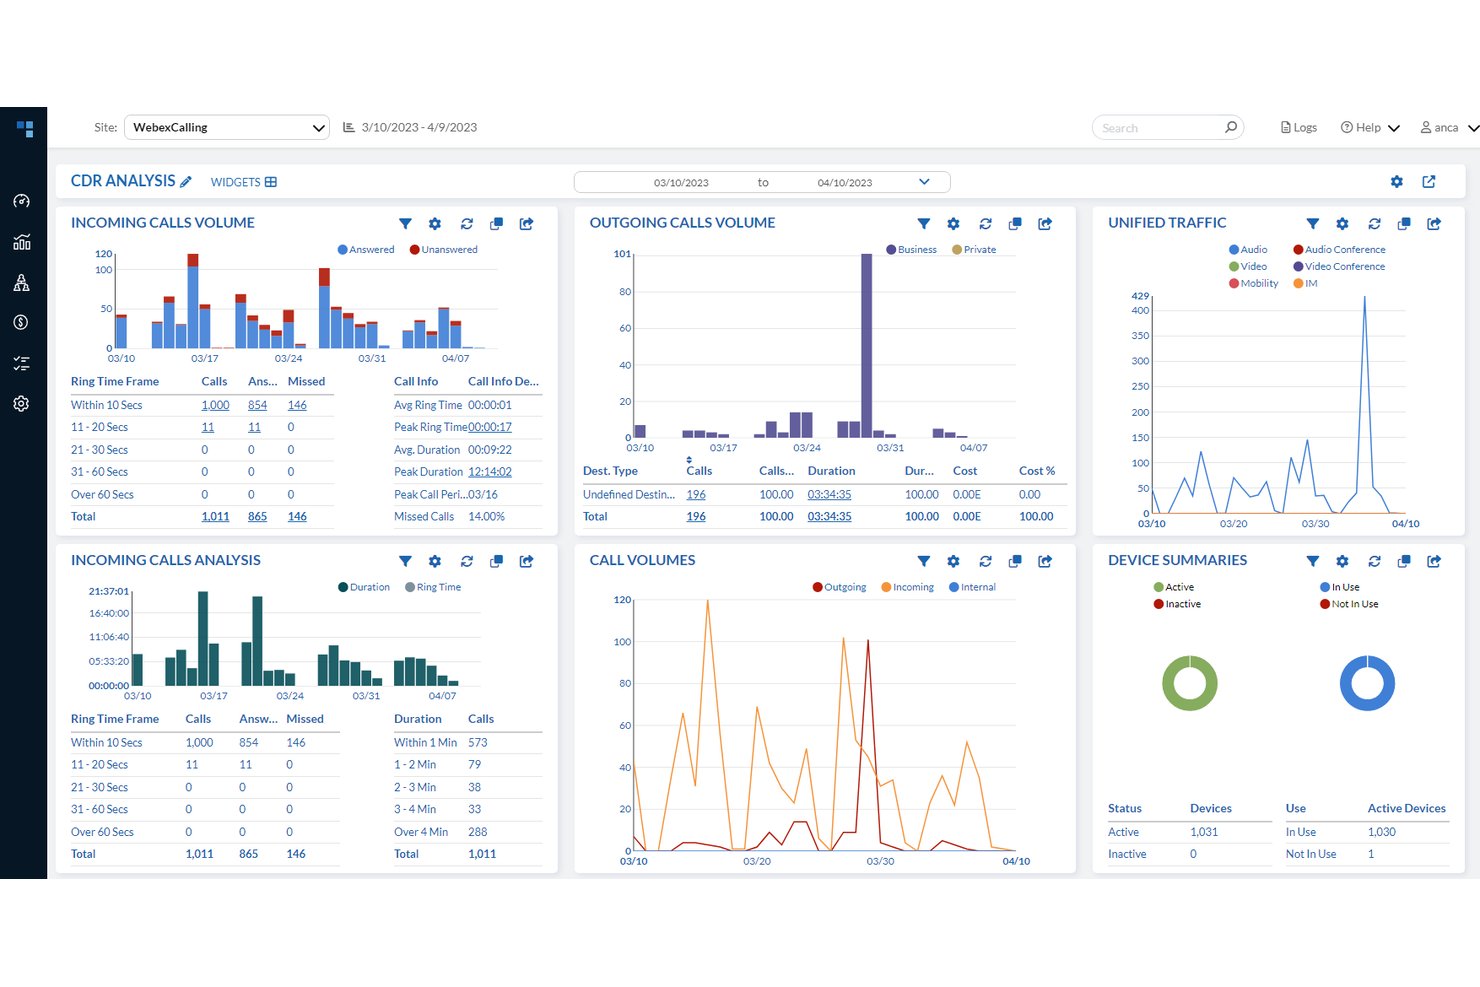1480x987 pixels.
Task: Open the anca user menu
Action: pos(1449,128)
